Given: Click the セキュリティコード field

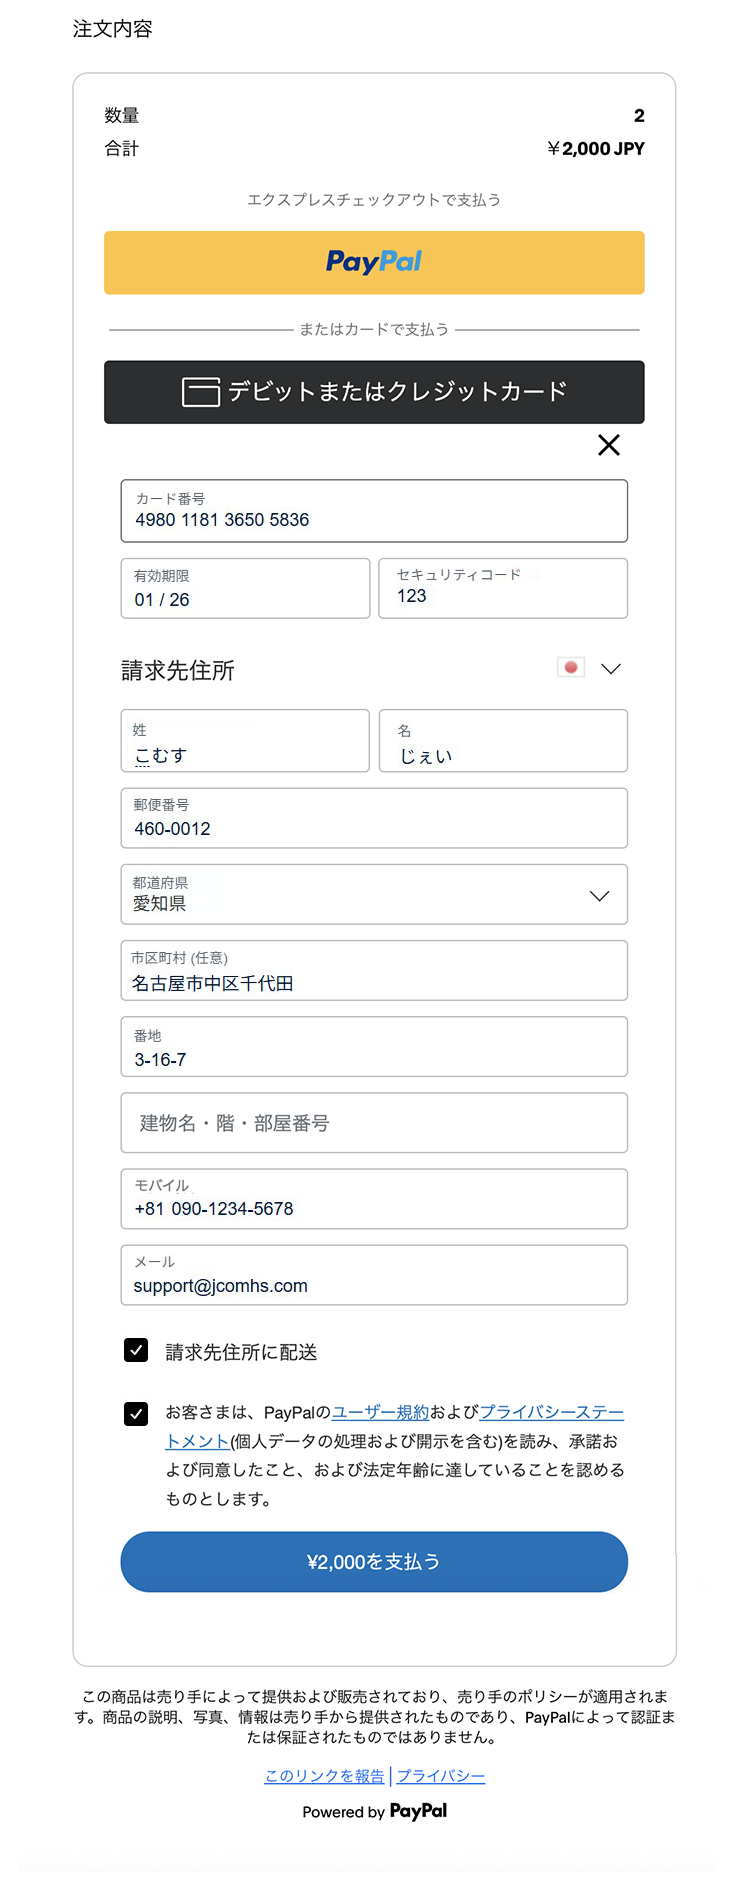Looking at the screenshot, I should click(503, 589).
